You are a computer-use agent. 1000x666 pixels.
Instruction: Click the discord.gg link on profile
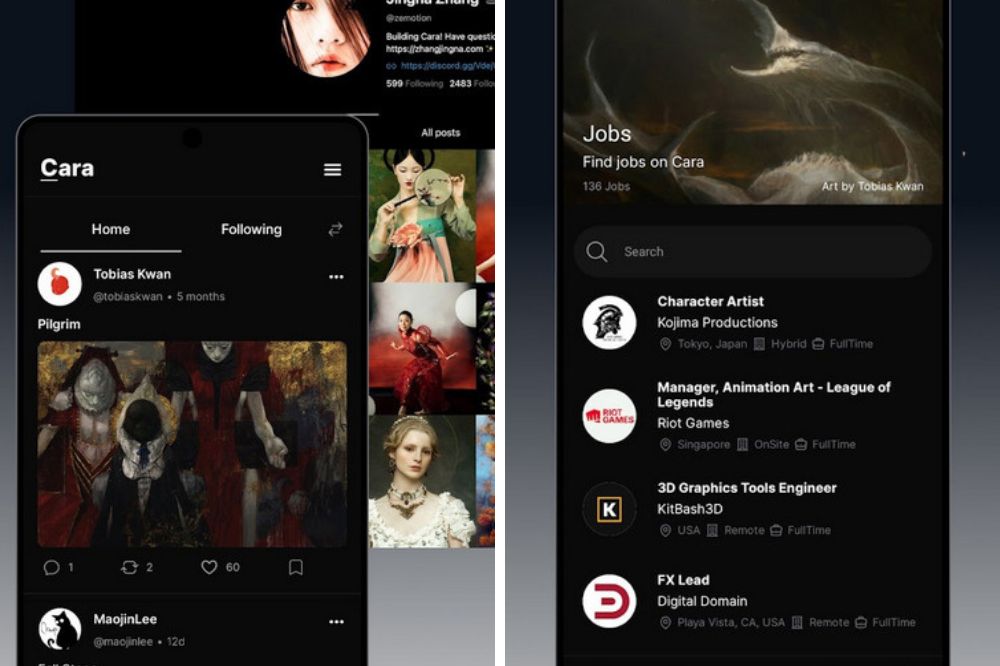(446, 66)
